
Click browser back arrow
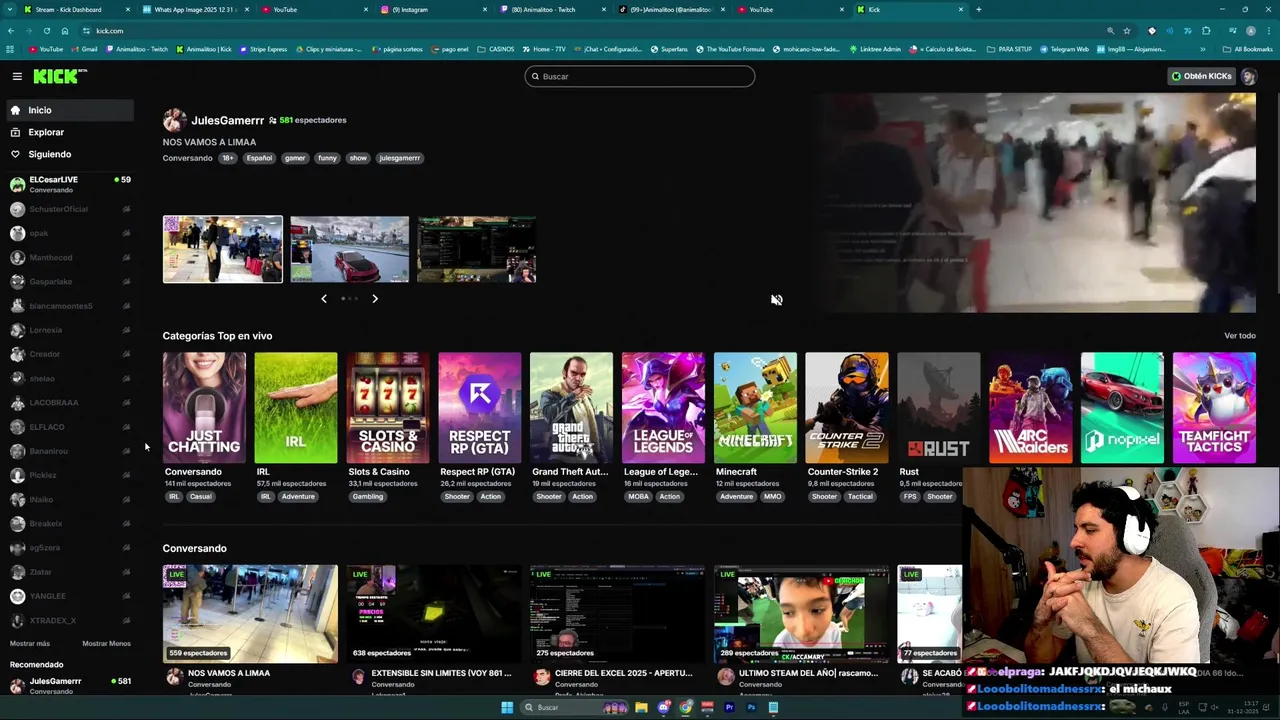click(11, 31)
